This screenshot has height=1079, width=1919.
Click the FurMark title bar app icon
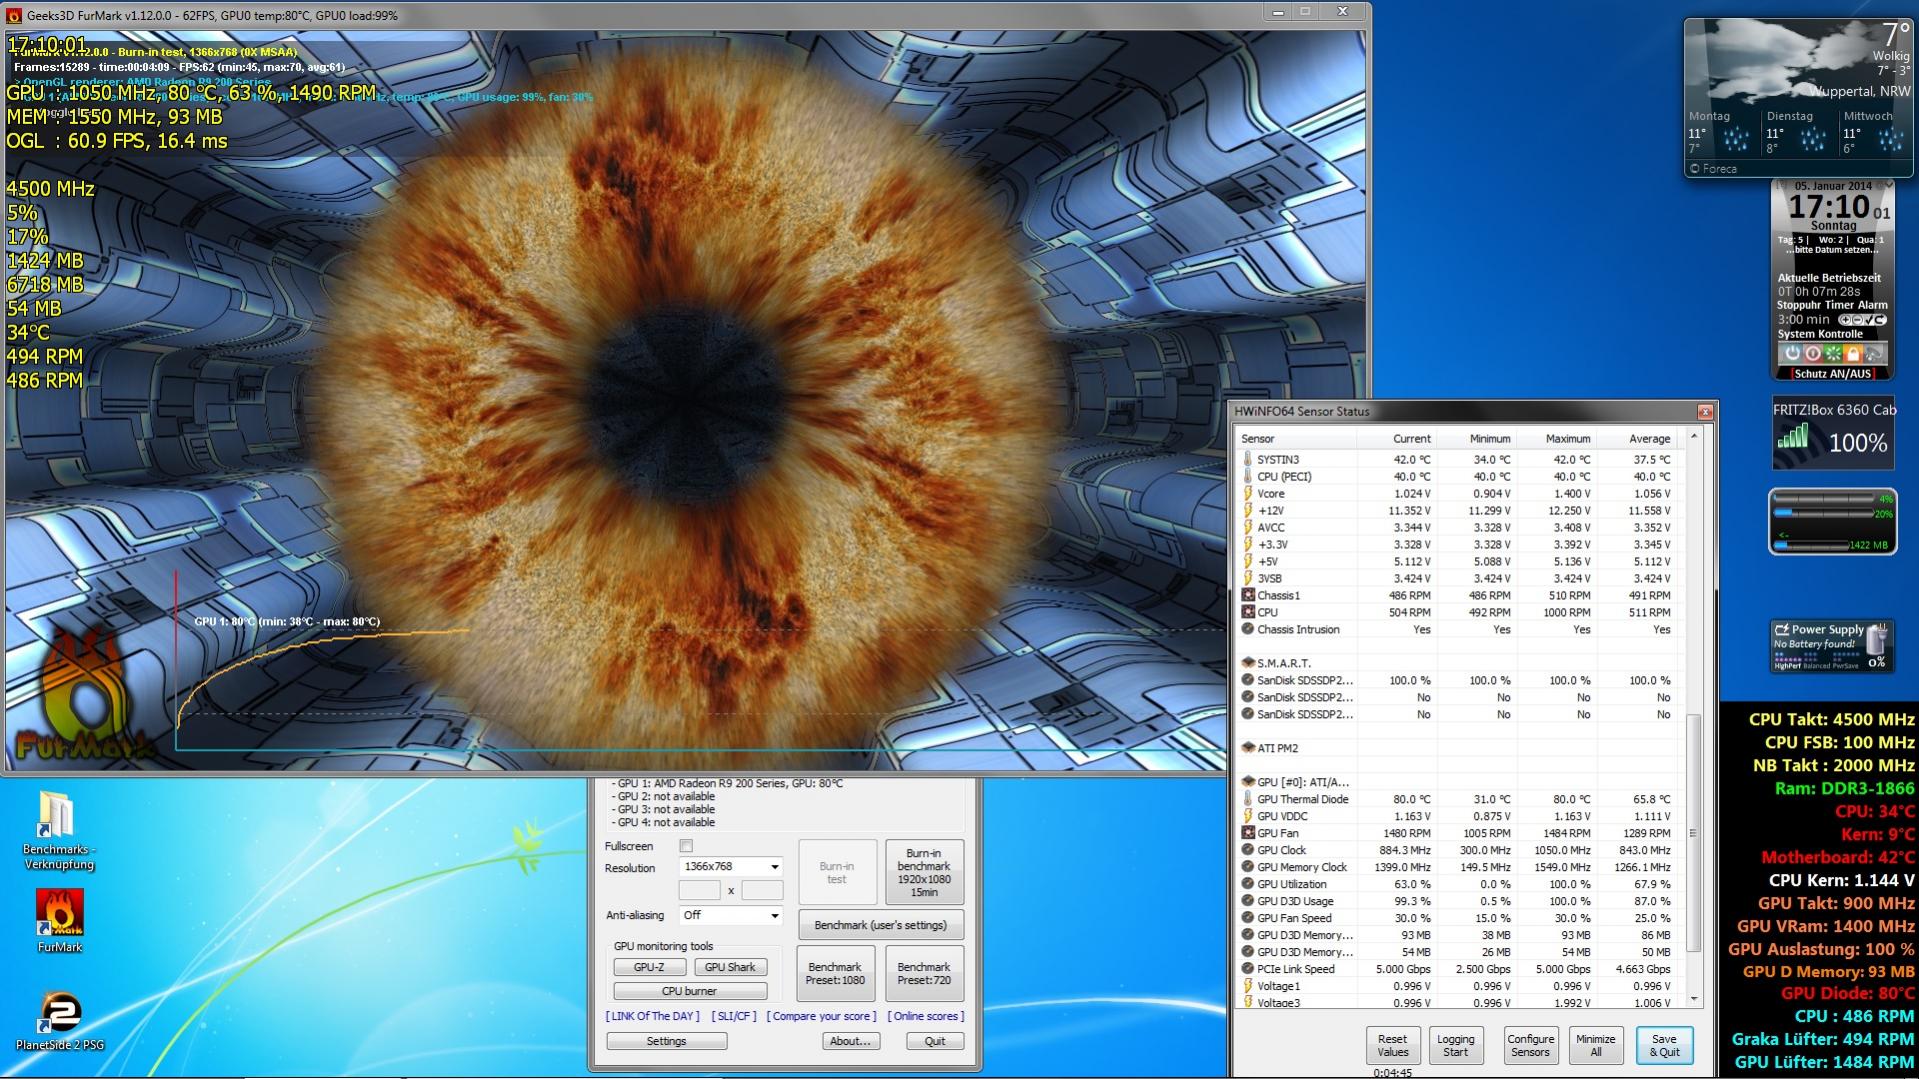click(13, 15)
